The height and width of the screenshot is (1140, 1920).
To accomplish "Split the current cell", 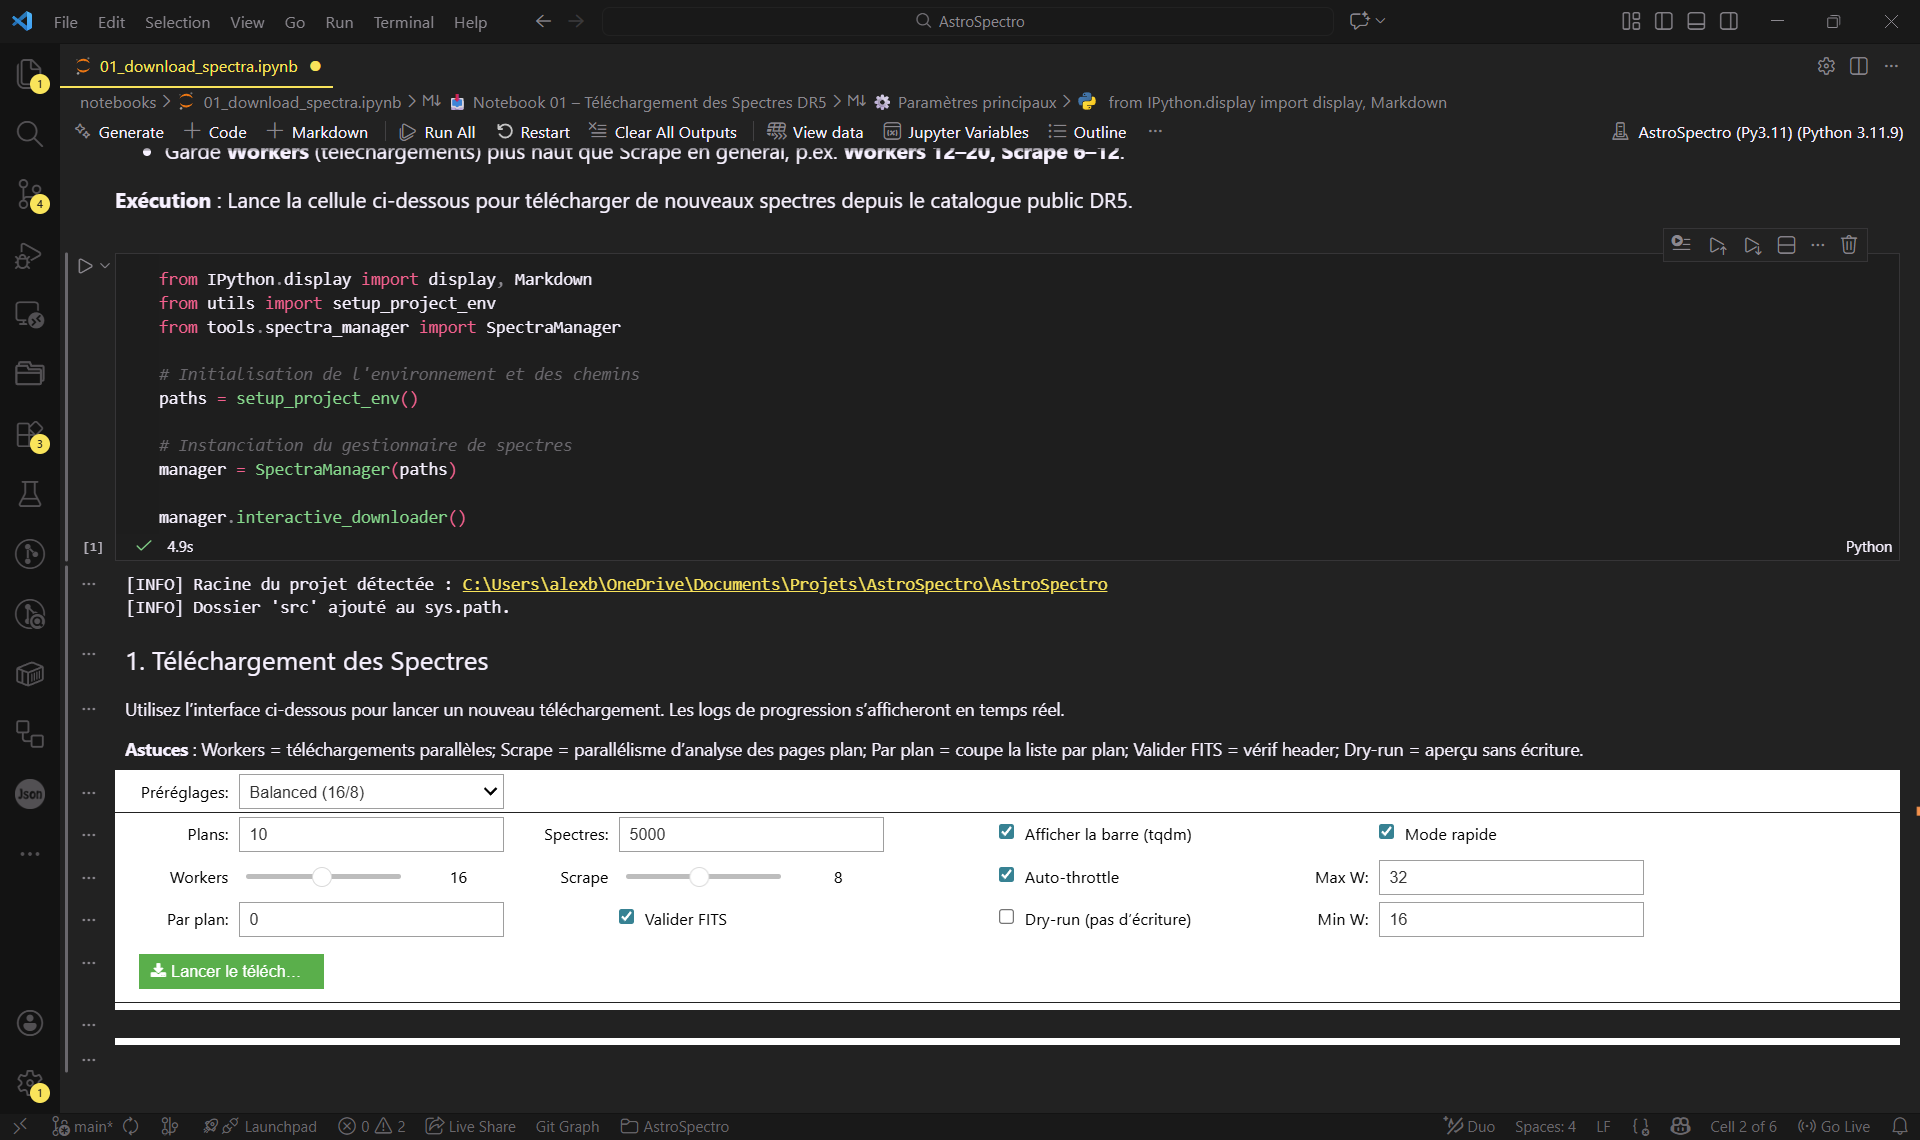I will 1786,245.
